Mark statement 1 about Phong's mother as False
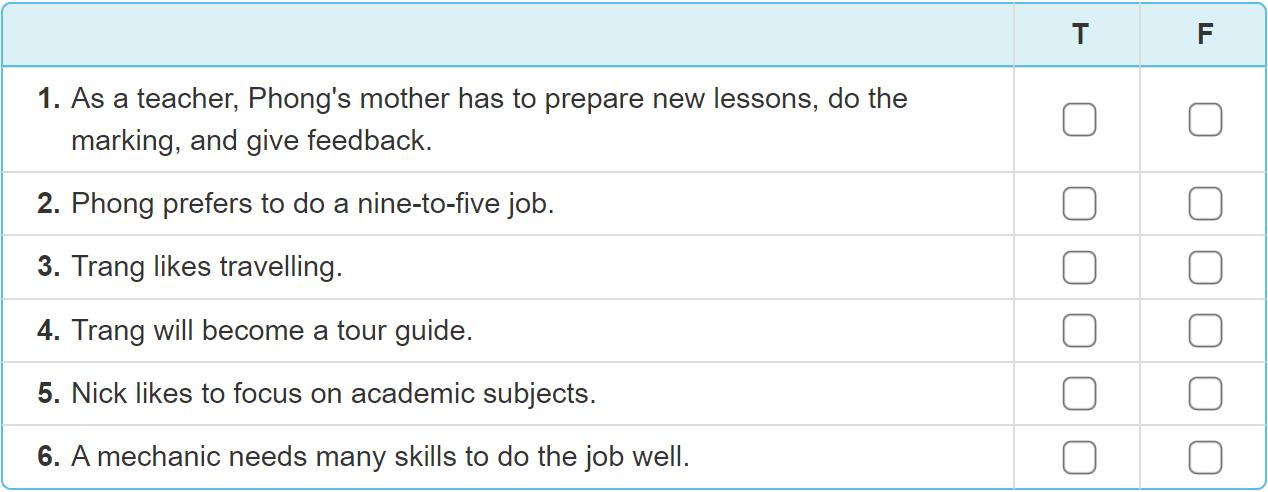This screenshot has height=492, width=1268. tap(1205, 120)
